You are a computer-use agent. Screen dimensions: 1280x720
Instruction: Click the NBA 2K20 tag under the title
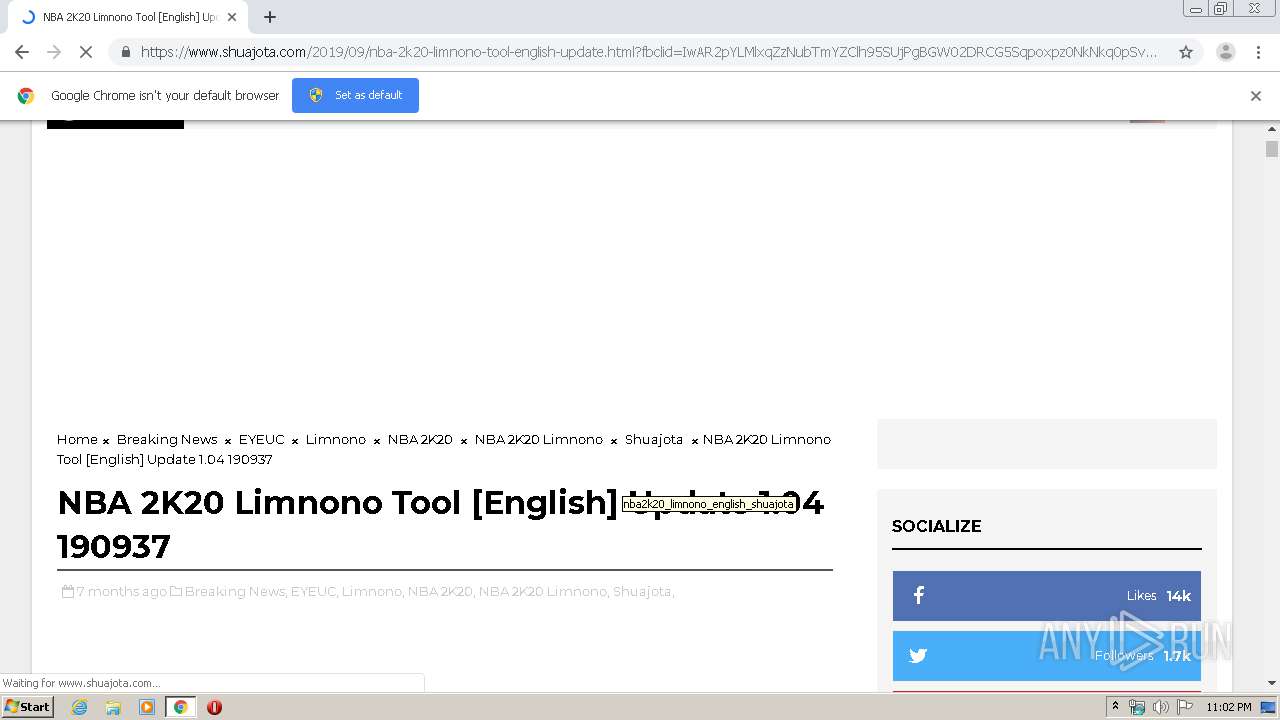440,591
